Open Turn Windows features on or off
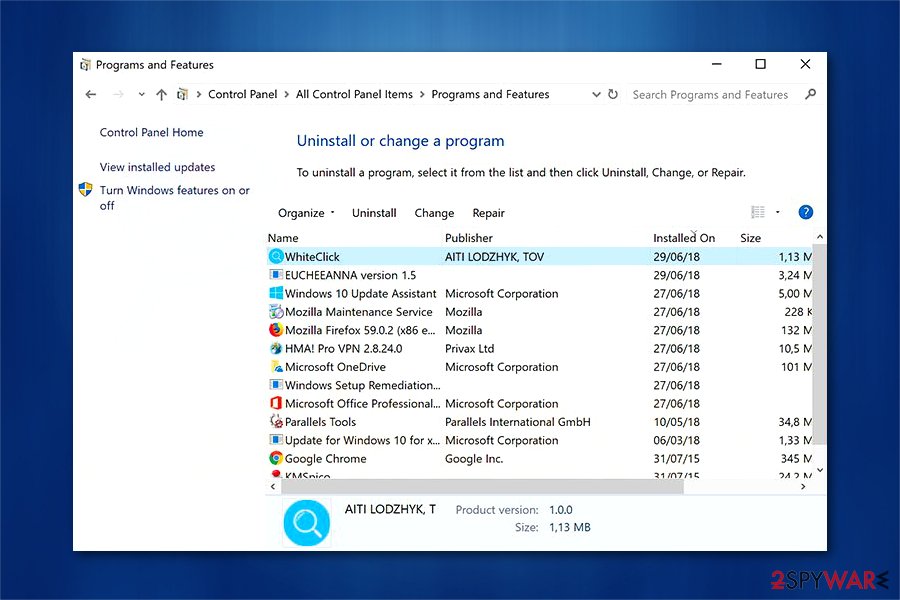Screen dimensions: 900x600 (174, 198)
